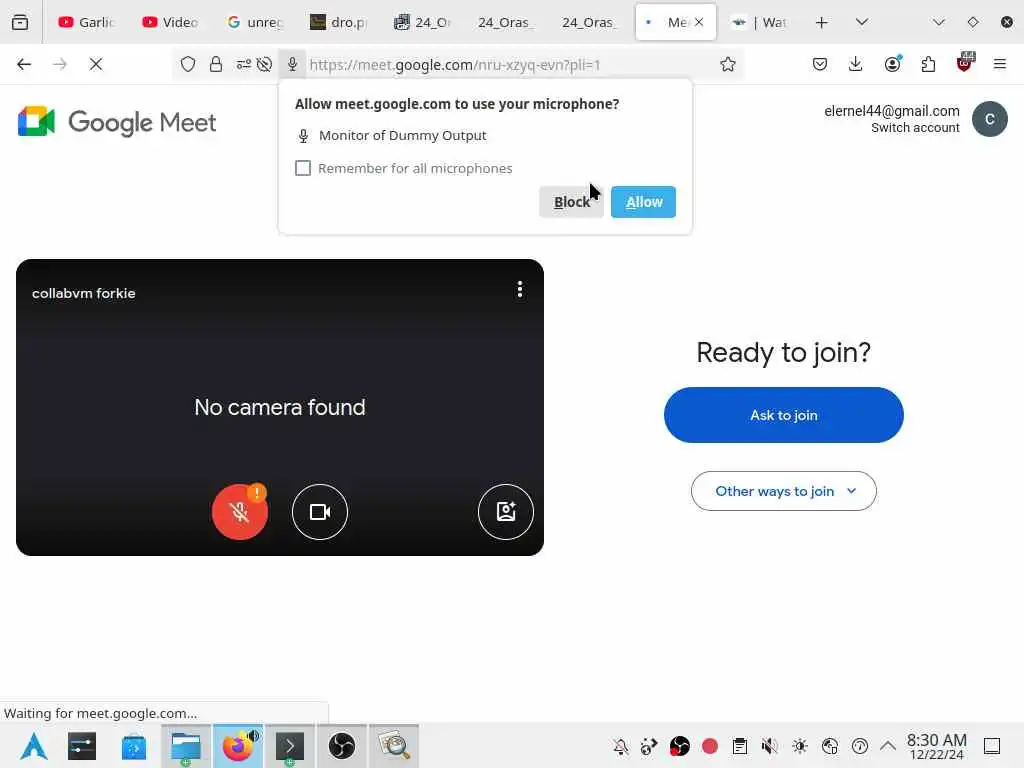Screen dimensions: 1024x768
Task: Save page to Pocket icon
Action: [x=820, y=64]
